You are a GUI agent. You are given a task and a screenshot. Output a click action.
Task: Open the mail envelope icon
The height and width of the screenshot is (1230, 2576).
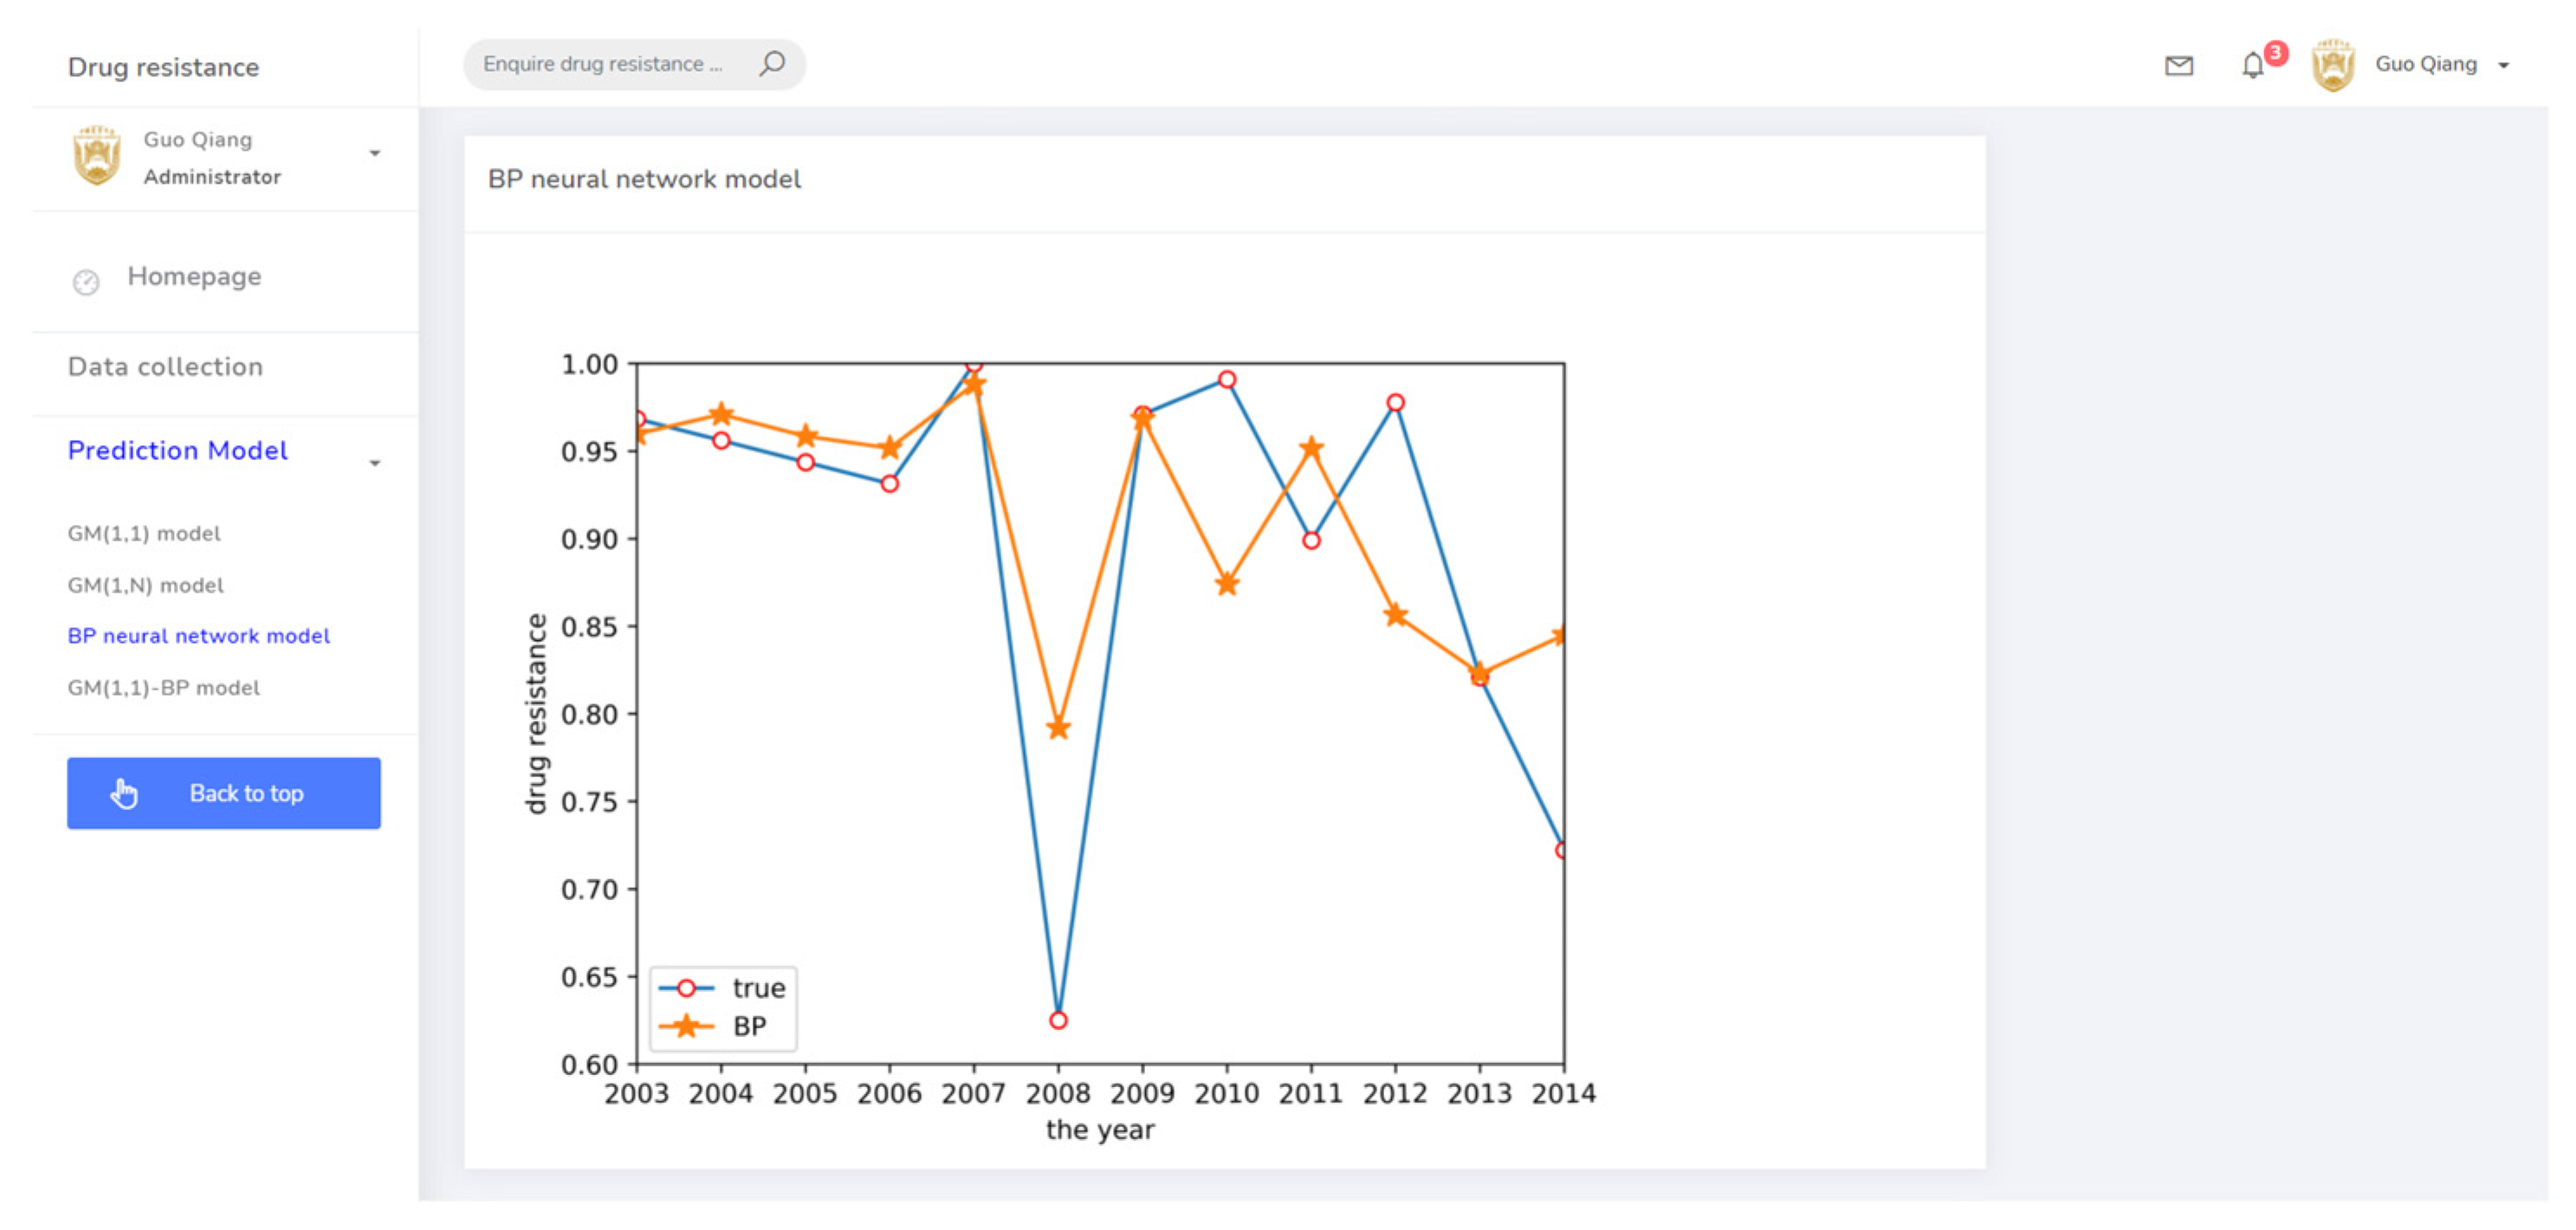coord(2178,66)
